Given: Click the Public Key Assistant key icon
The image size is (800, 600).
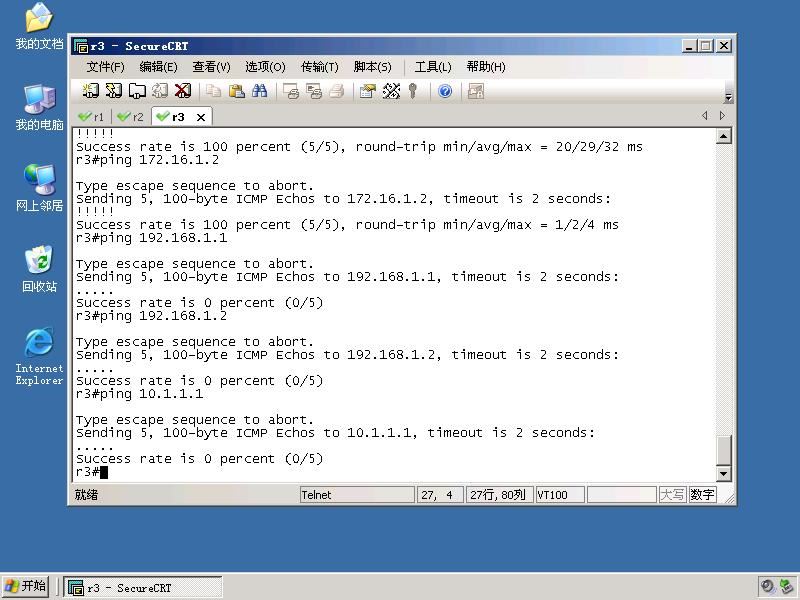Looking at the screenshot, I should [x=413, y=91].
